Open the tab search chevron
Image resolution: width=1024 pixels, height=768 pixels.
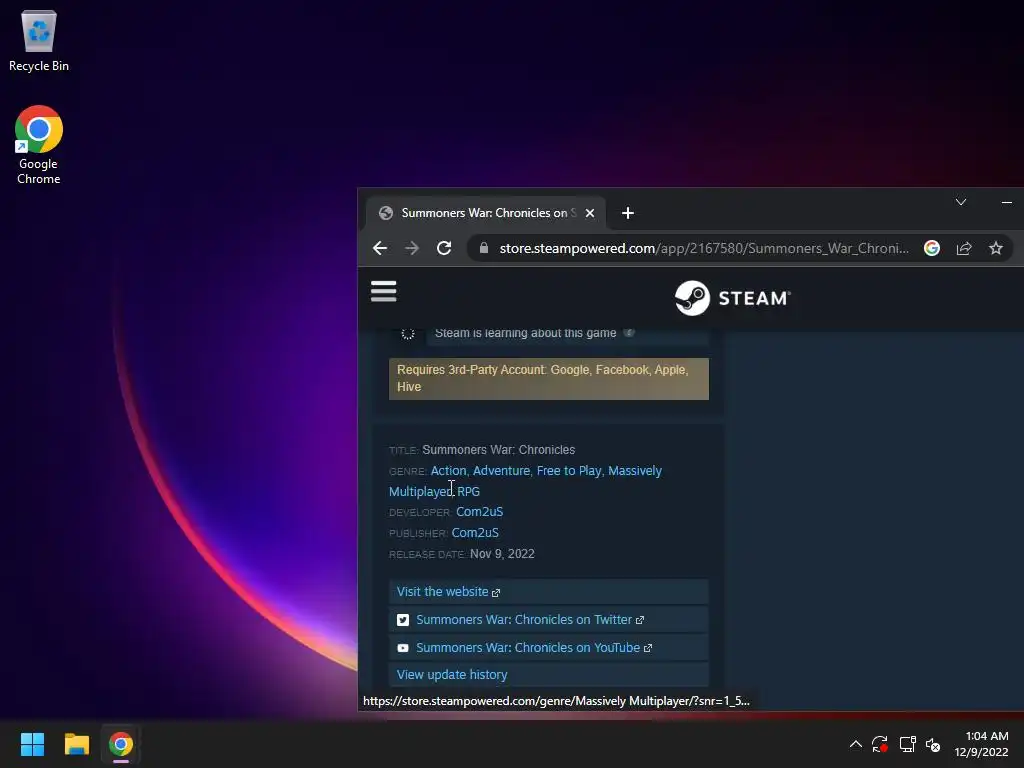click(961, 202)
